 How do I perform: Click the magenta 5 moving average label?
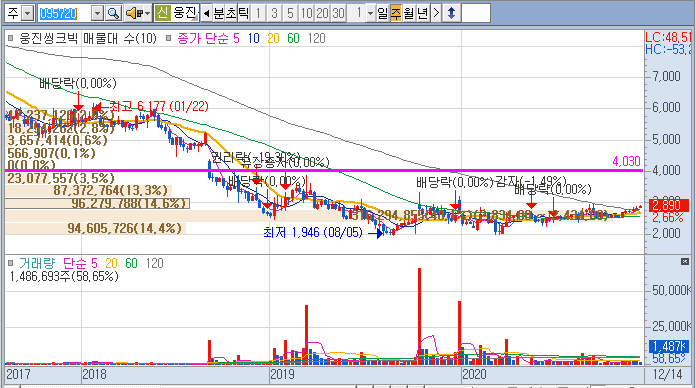point(236,39)
